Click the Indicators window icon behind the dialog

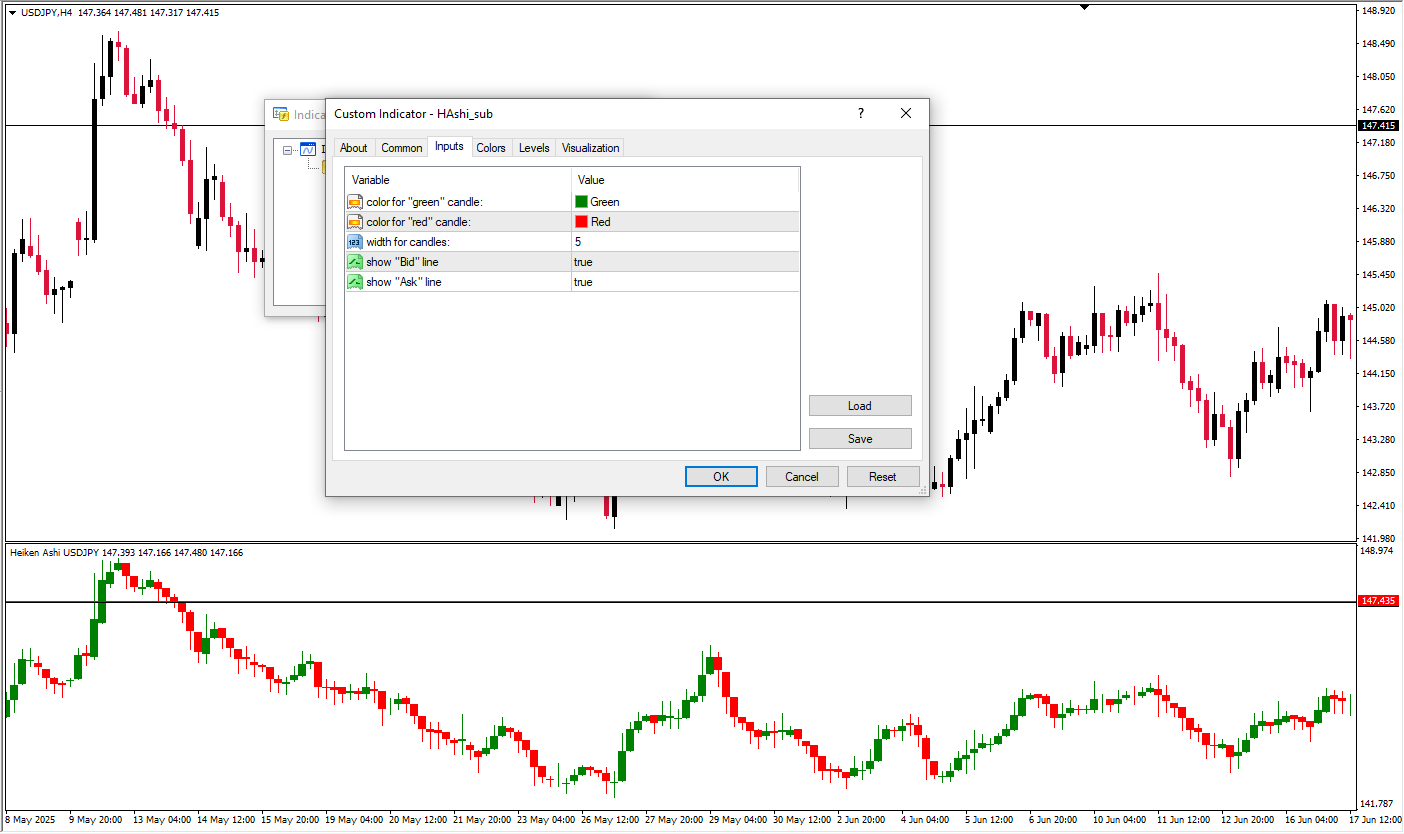[x=281, y=115]
